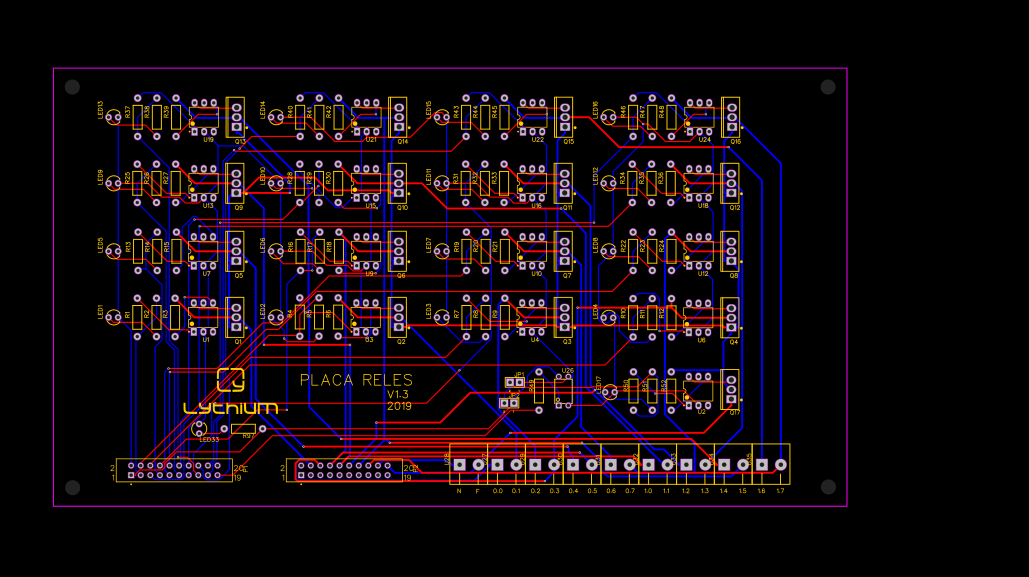
Task: Select the LED13 footprint in the top-left corner
Action: click(x=113, y=115)
